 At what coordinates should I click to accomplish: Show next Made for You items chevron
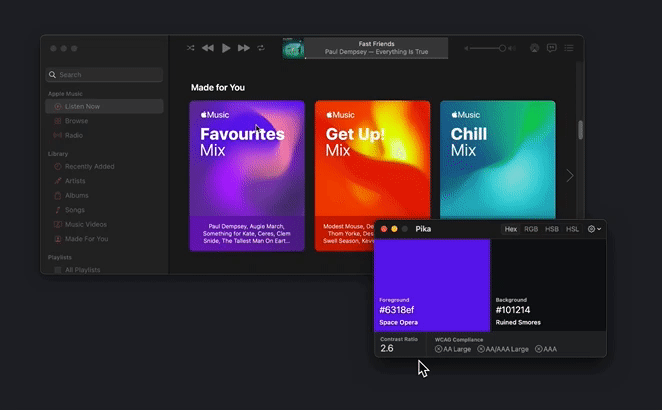click(x=570, y=176)
